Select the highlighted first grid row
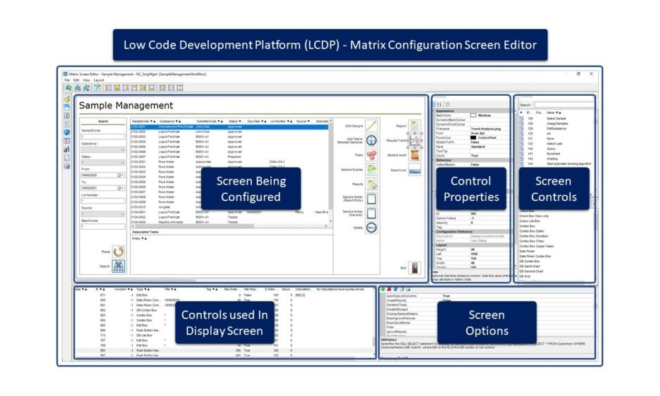660x396 pixels. [x=229, y=127]
